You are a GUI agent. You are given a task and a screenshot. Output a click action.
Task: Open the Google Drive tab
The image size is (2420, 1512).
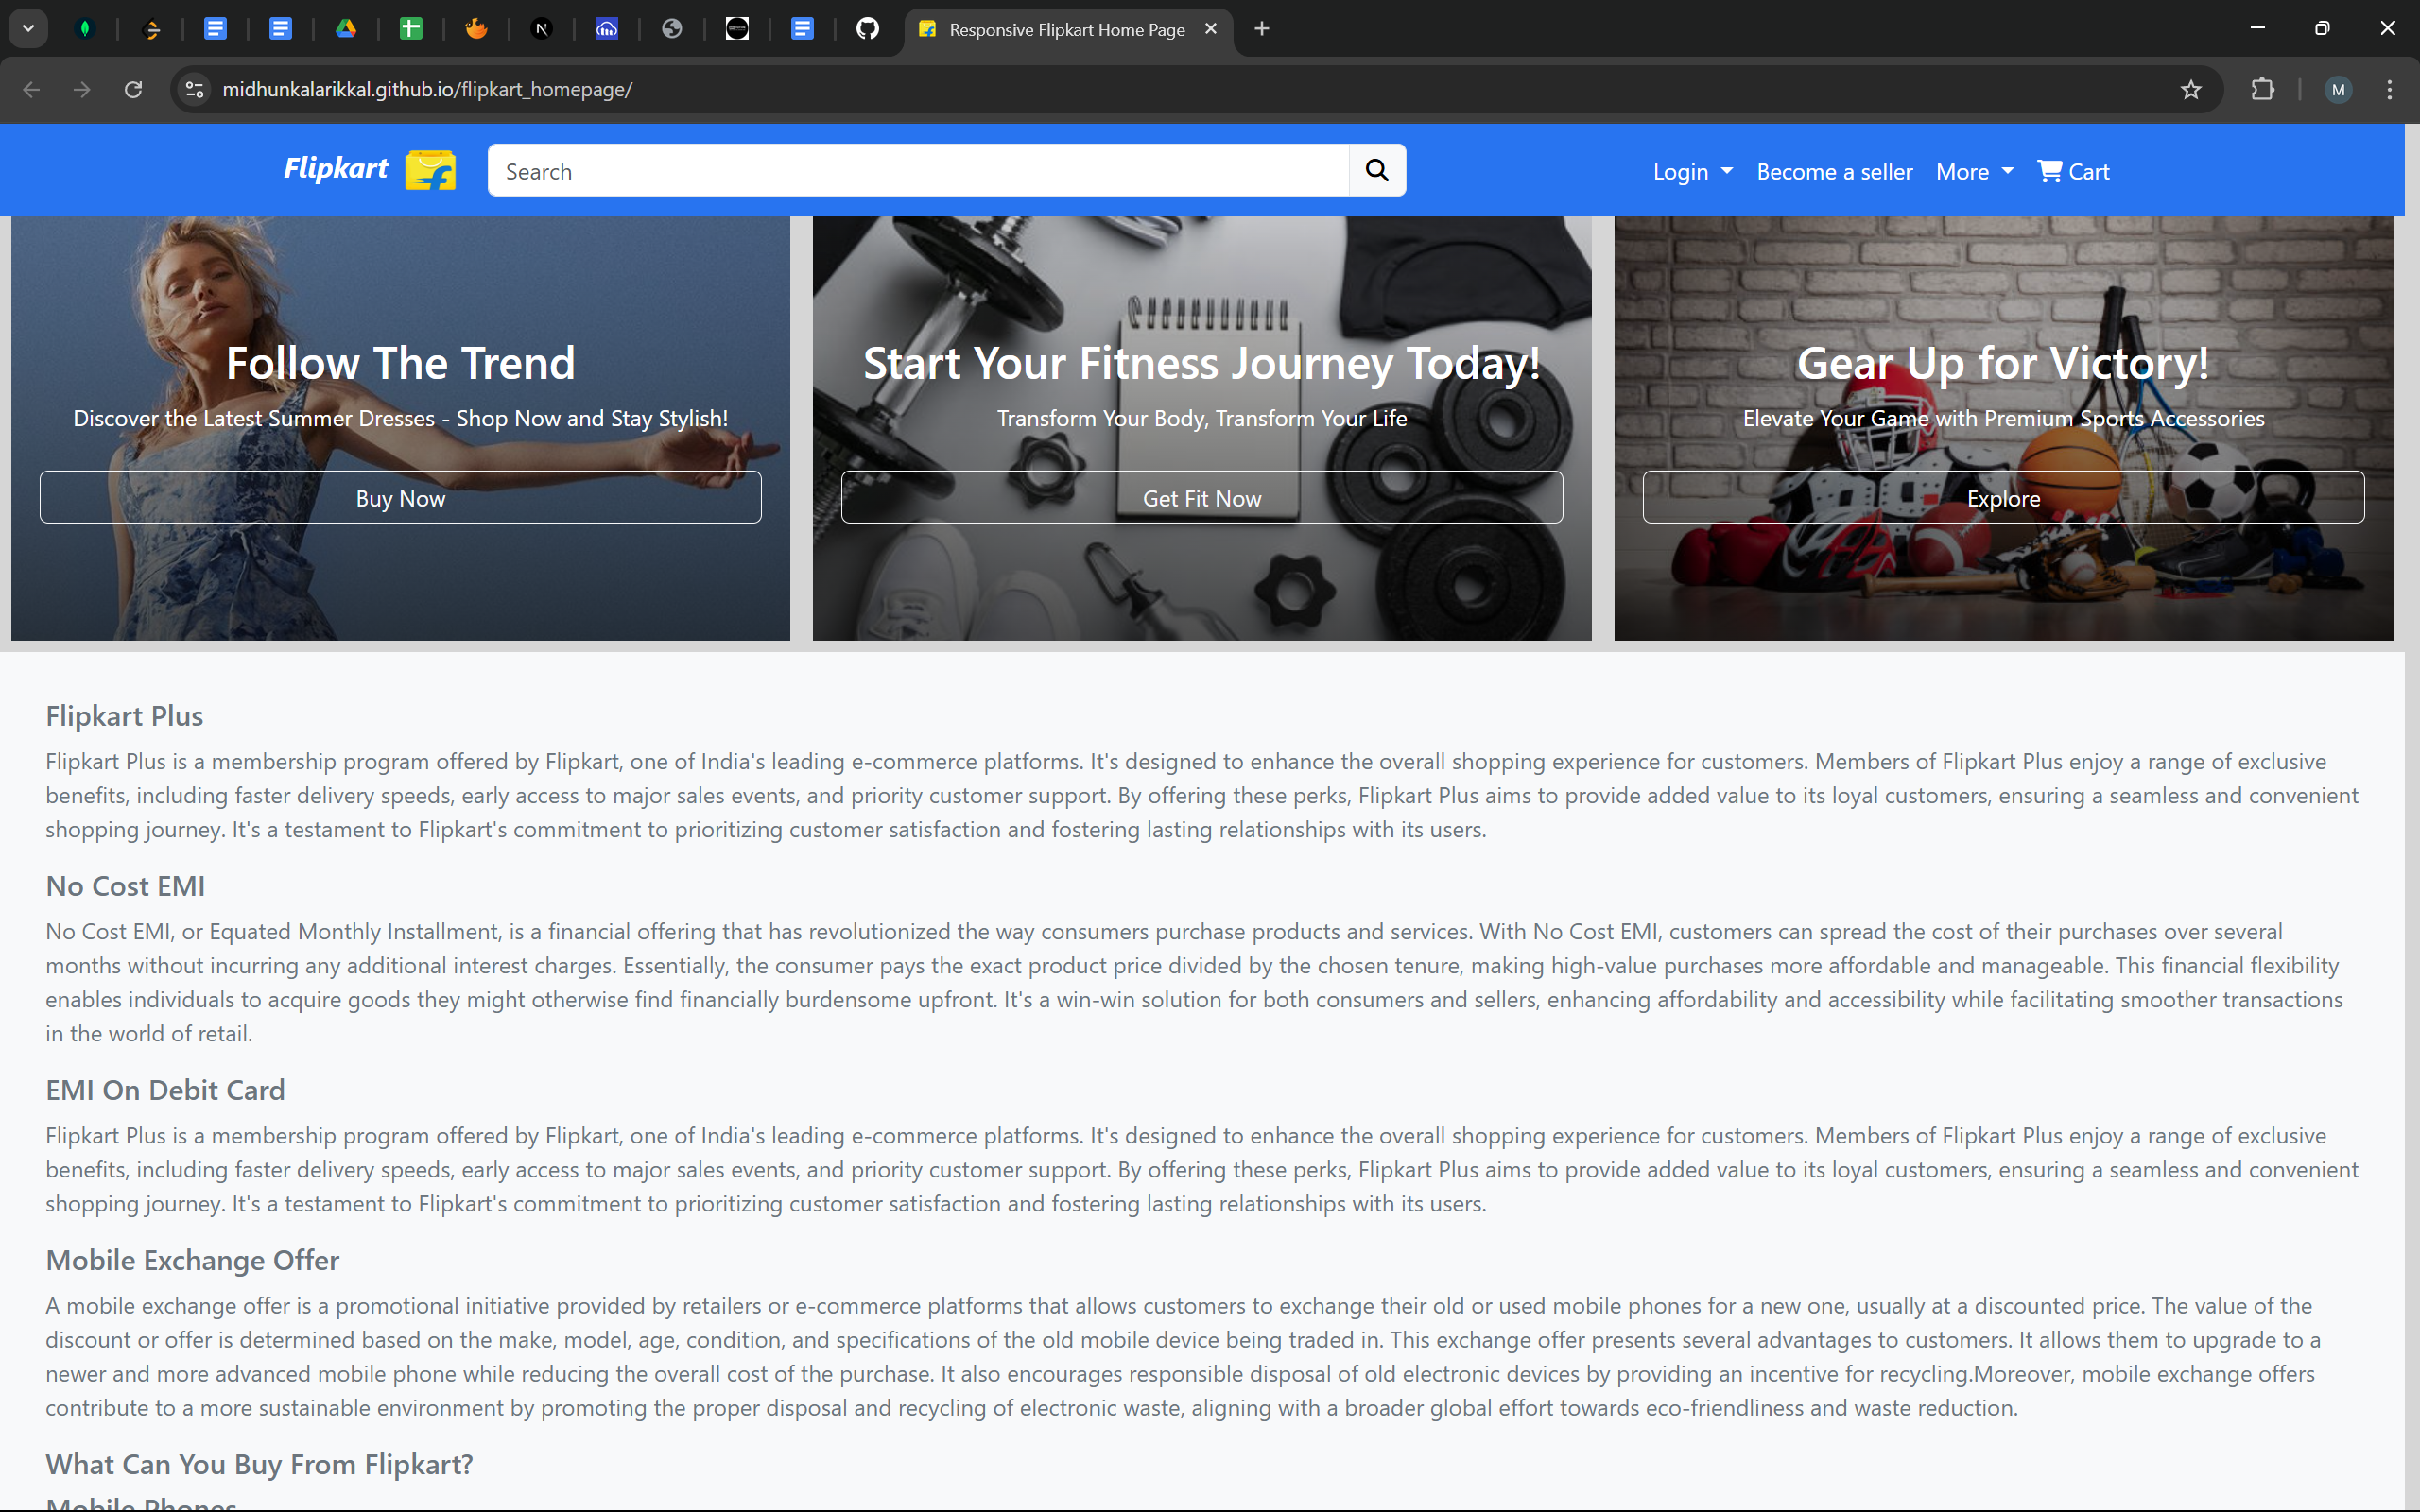346,29
